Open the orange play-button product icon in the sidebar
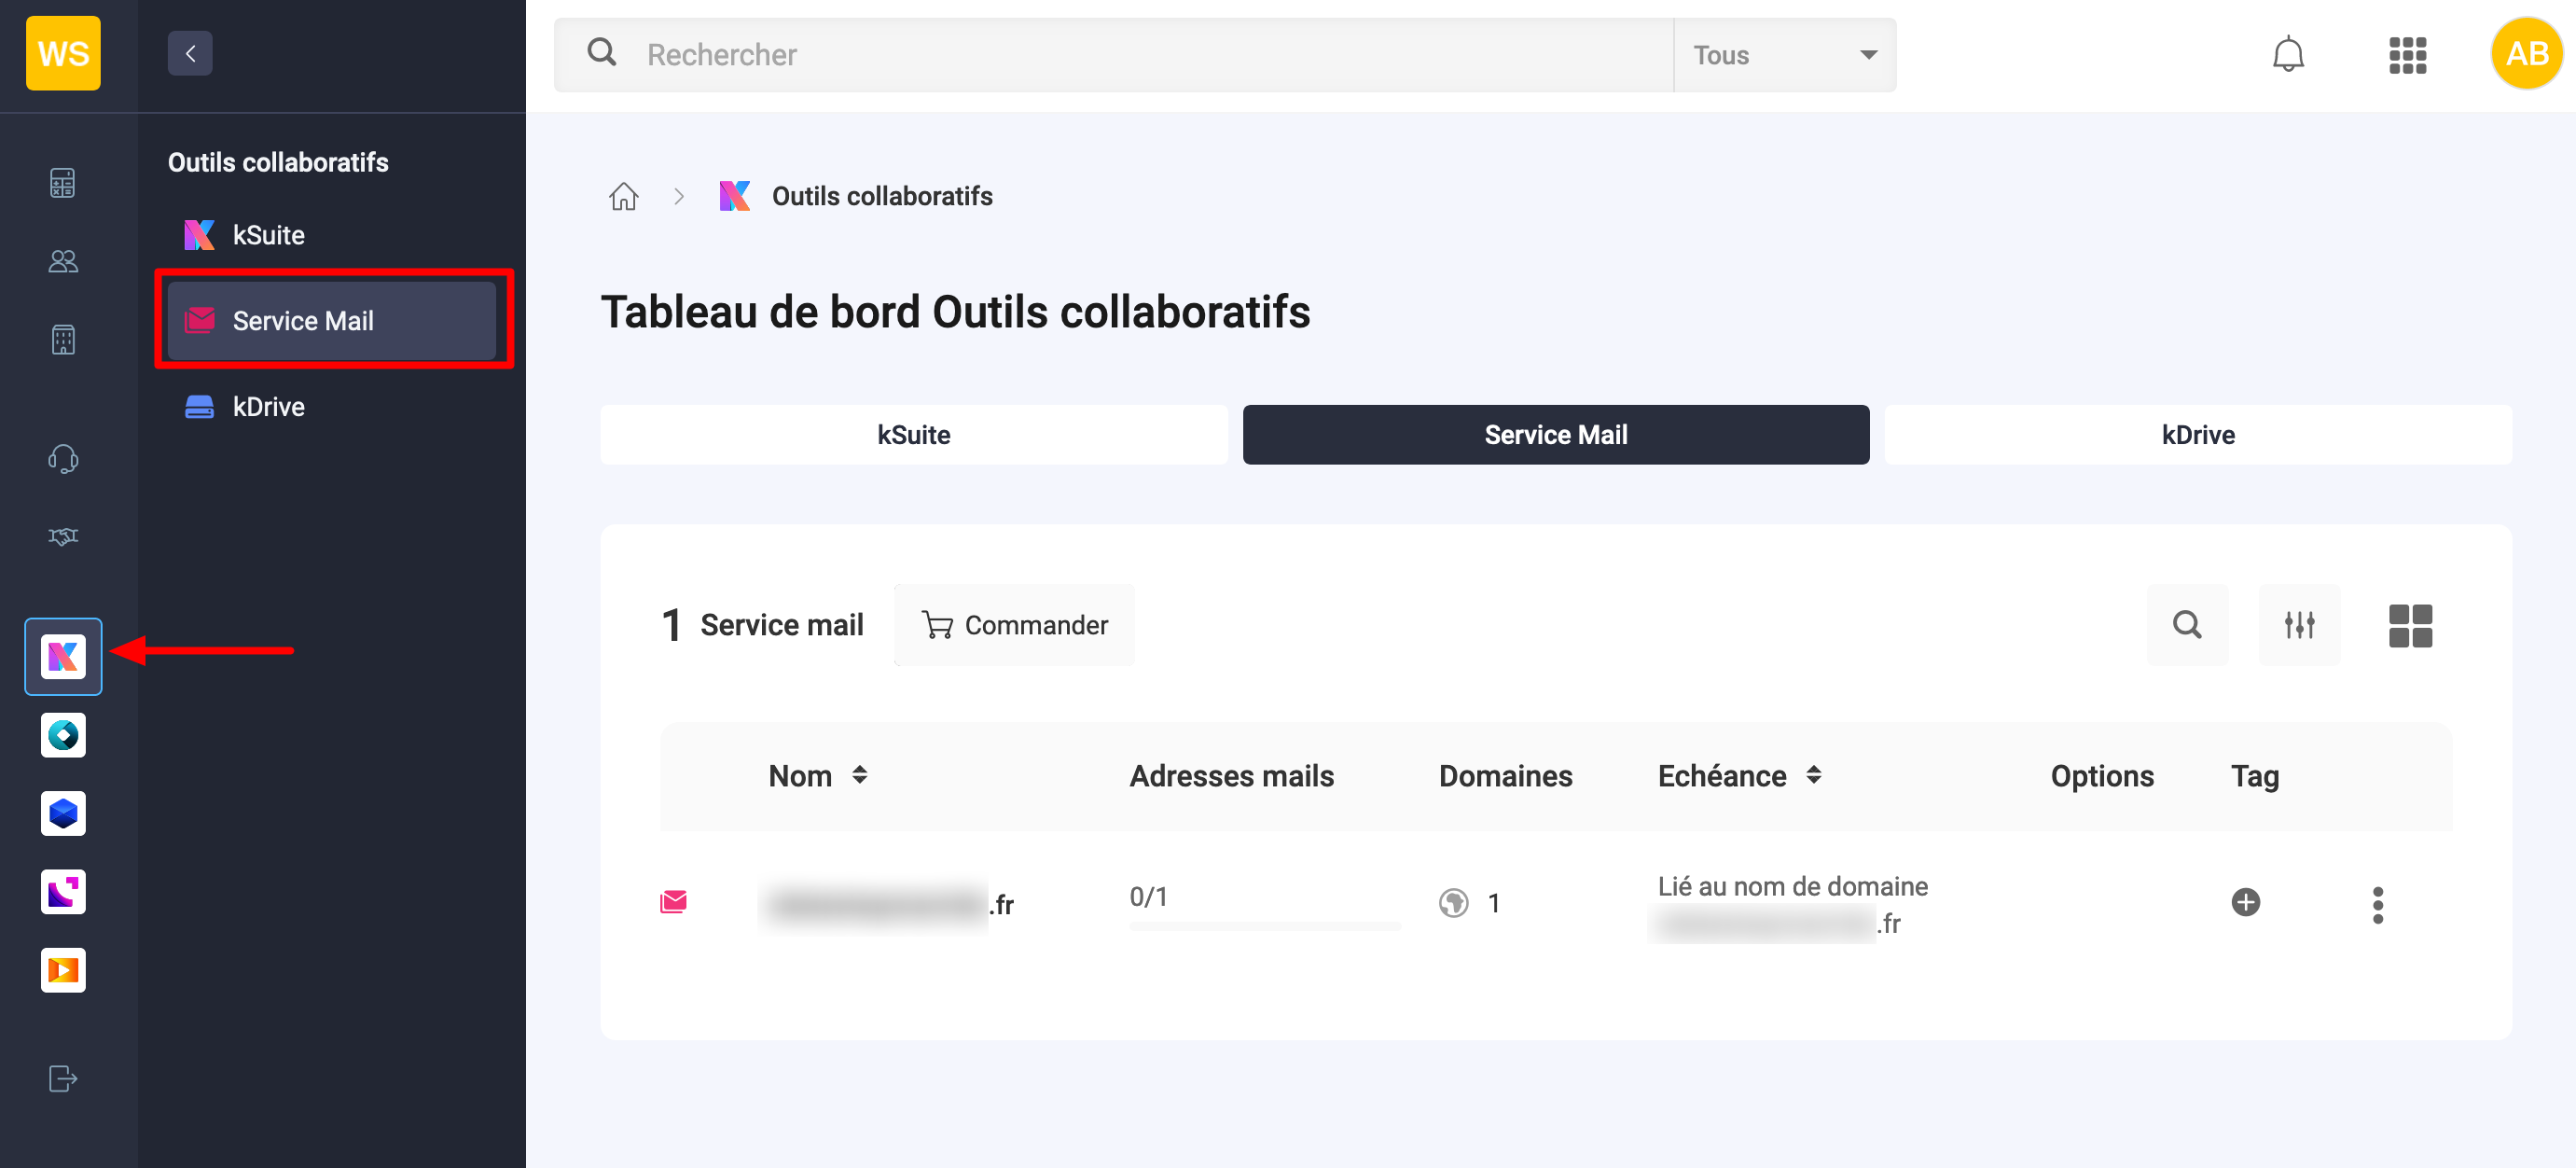Viewport: 2576px width, 1168px height. coord(63,971)
